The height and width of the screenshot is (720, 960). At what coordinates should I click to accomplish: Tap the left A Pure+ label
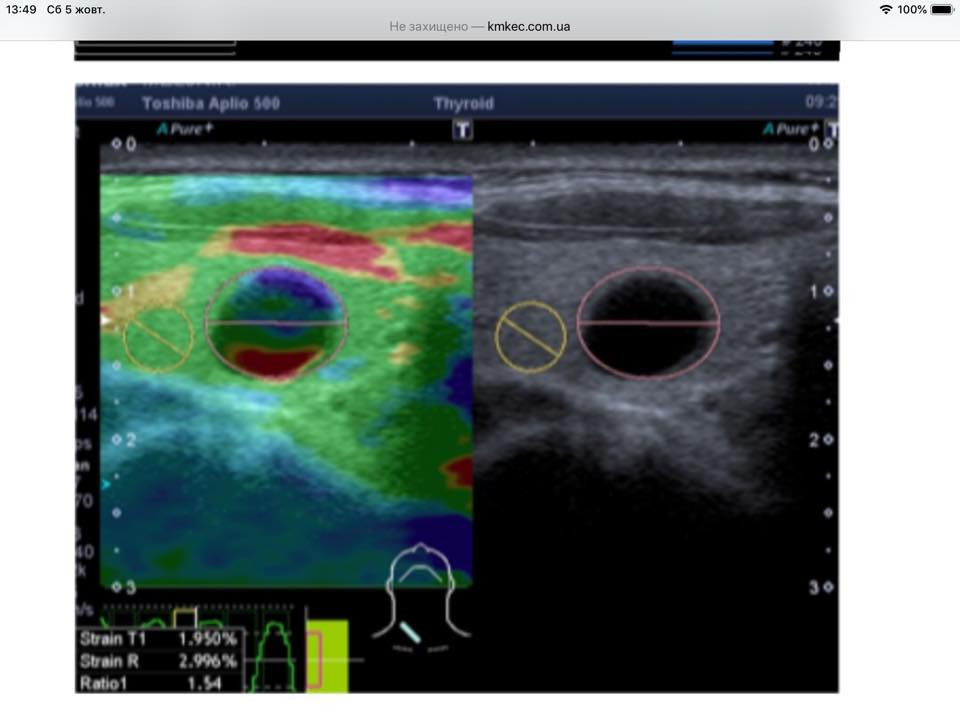[185, 129]
